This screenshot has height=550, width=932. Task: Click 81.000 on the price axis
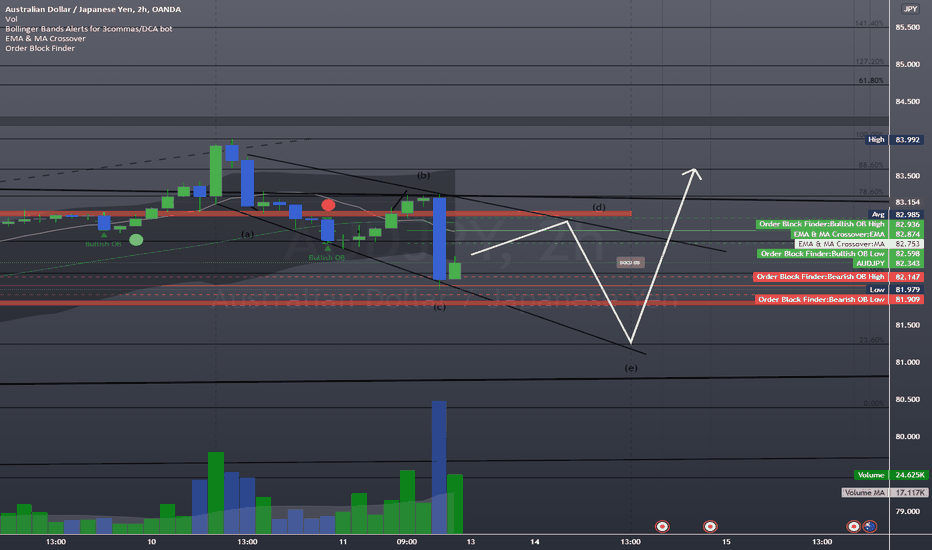coord(907,362)
